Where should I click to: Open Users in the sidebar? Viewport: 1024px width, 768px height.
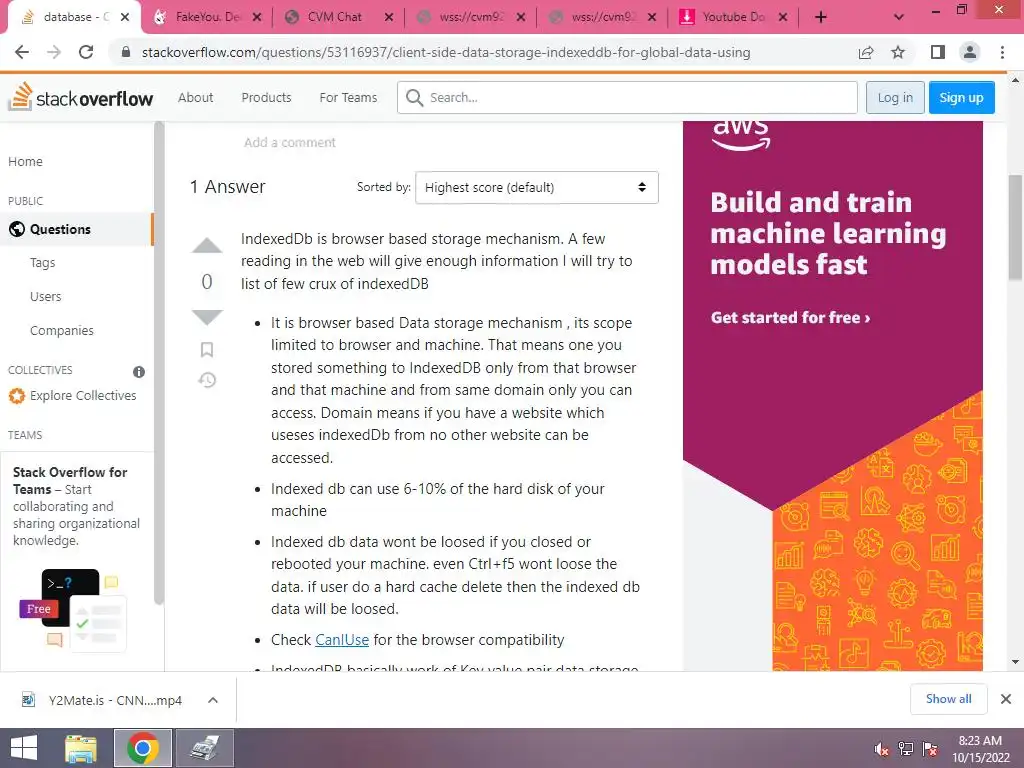pyautogui.click(x=45, y=296)
